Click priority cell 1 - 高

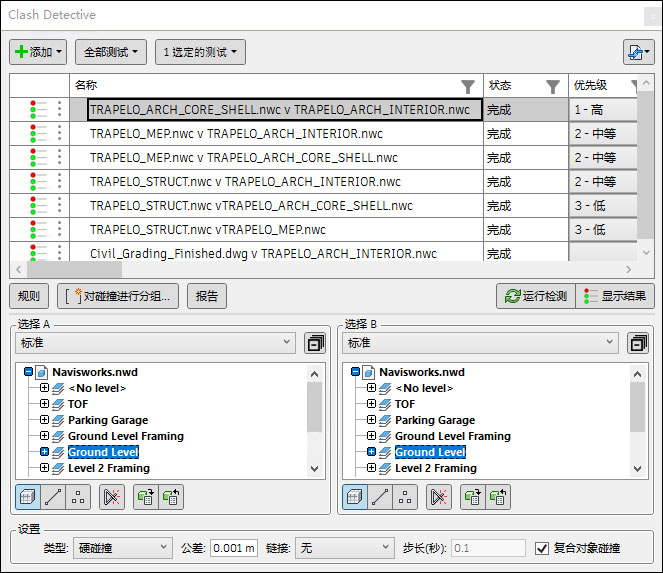[603, 110]
